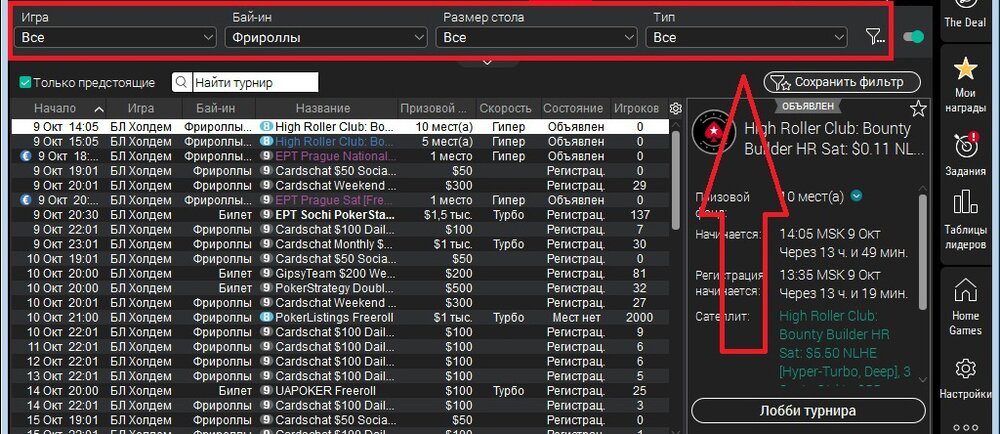Toggle the filters on/off switch
The image size is (1000, 434).
(913, 37)
